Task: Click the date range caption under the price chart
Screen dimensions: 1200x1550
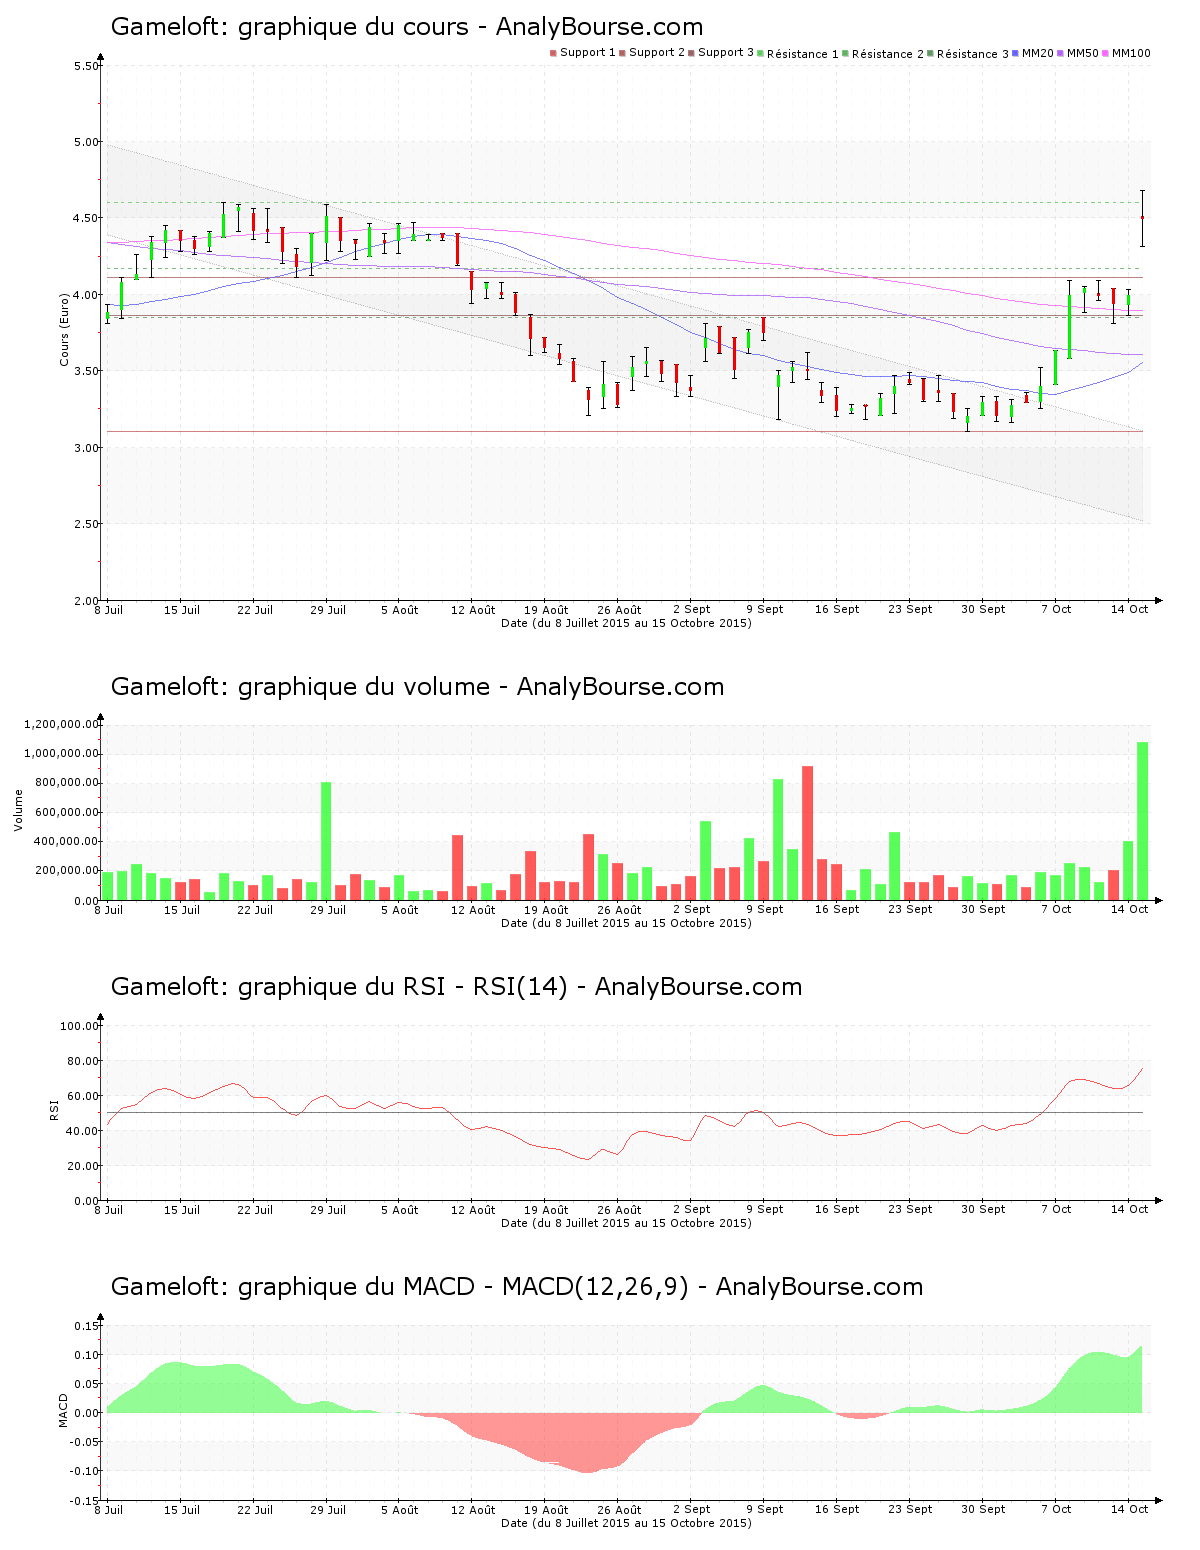Action: click(x=626, y=623)
